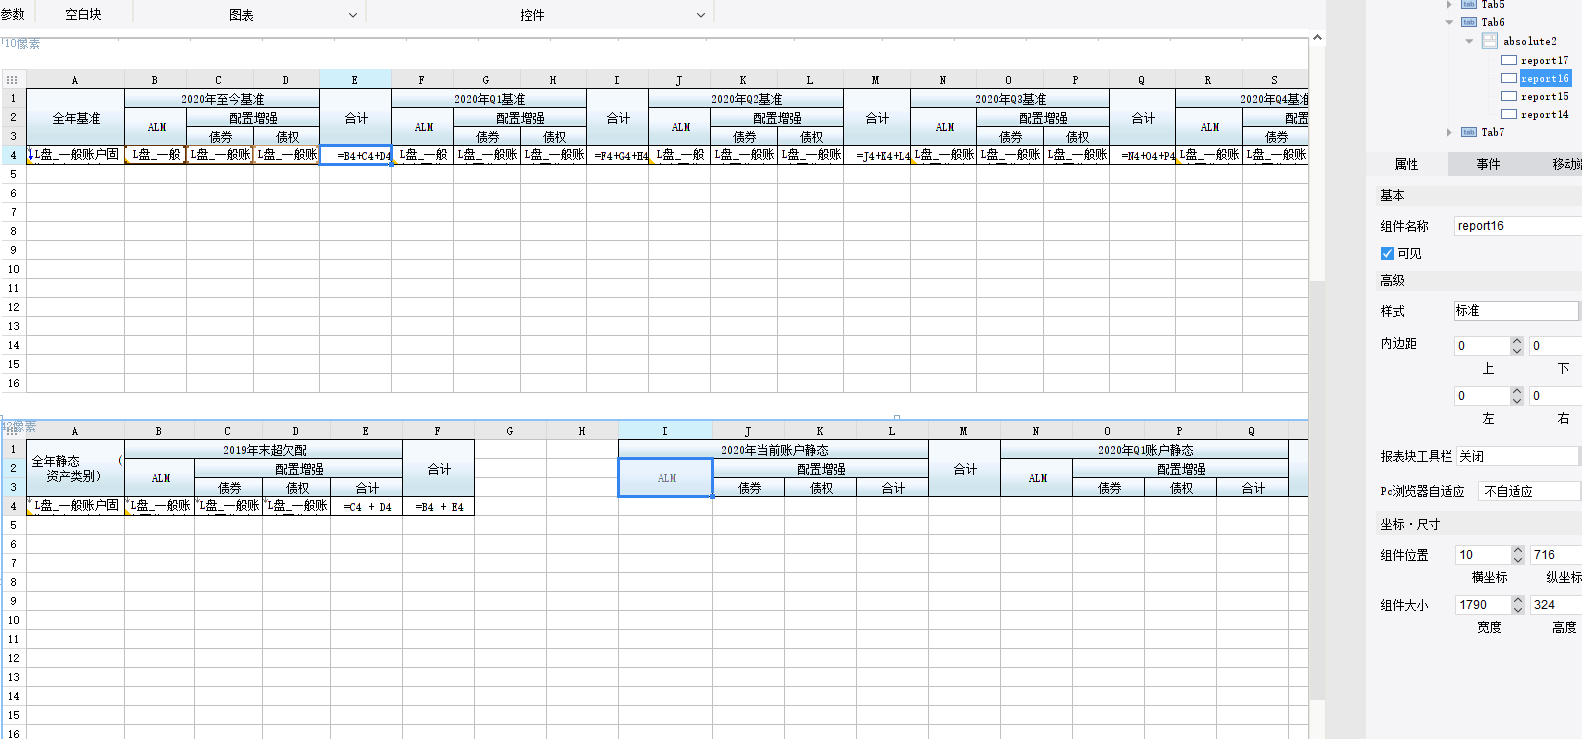Click the formula cell =F4+G4+H4

click(x=618, y=155)
